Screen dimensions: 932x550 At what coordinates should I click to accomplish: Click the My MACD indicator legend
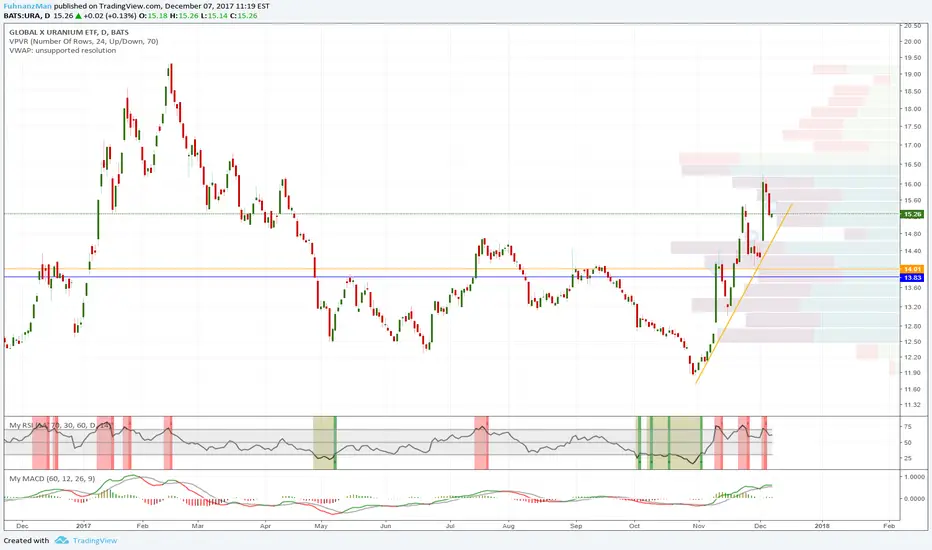(52, 478)
